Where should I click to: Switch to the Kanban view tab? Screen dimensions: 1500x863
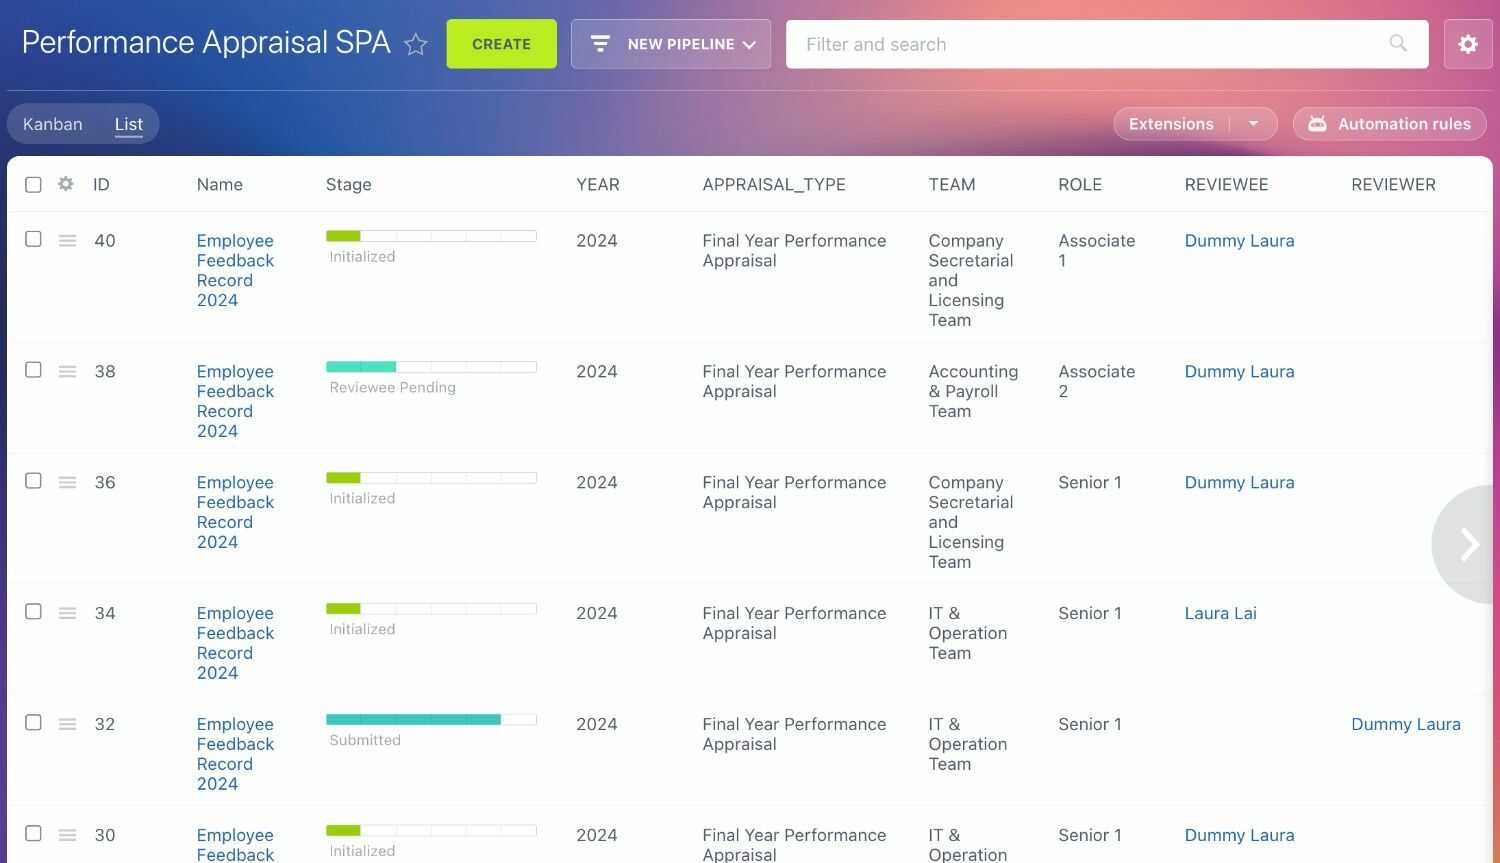click(53, 124)
